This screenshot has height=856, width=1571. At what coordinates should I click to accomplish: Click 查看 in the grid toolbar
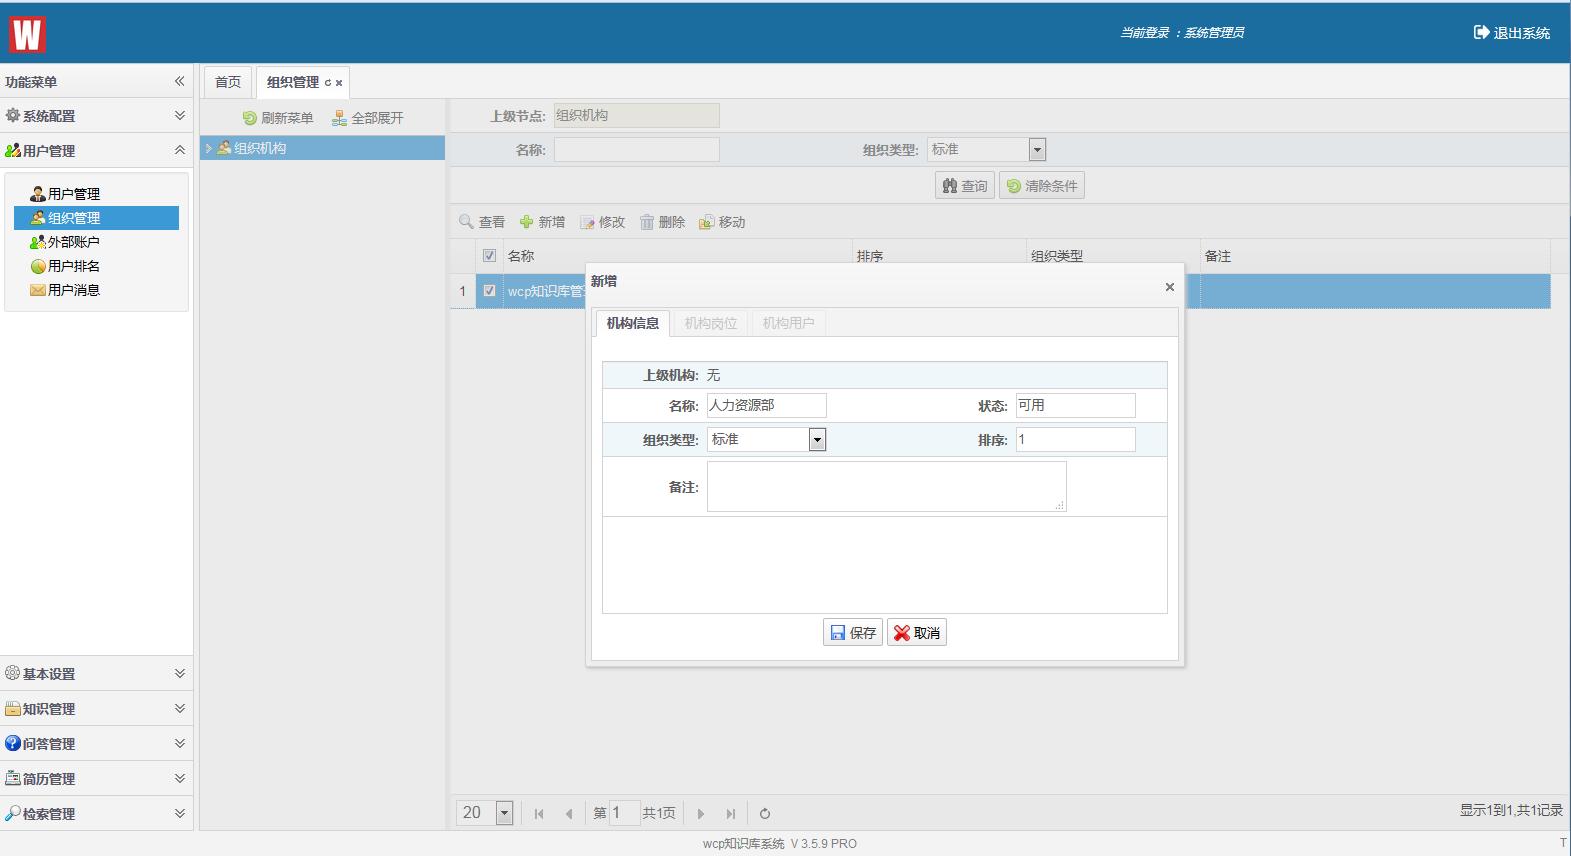tap(482, 222)
